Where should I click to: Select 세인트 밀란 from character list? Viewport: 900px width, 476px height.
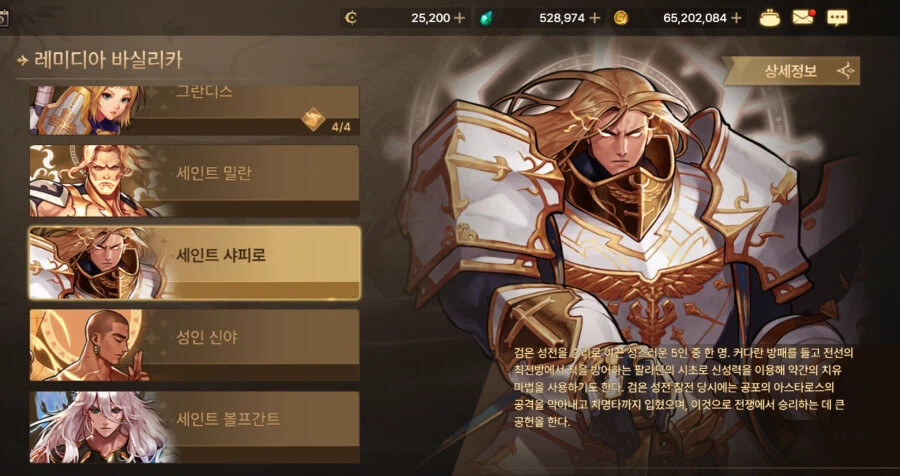195,181
